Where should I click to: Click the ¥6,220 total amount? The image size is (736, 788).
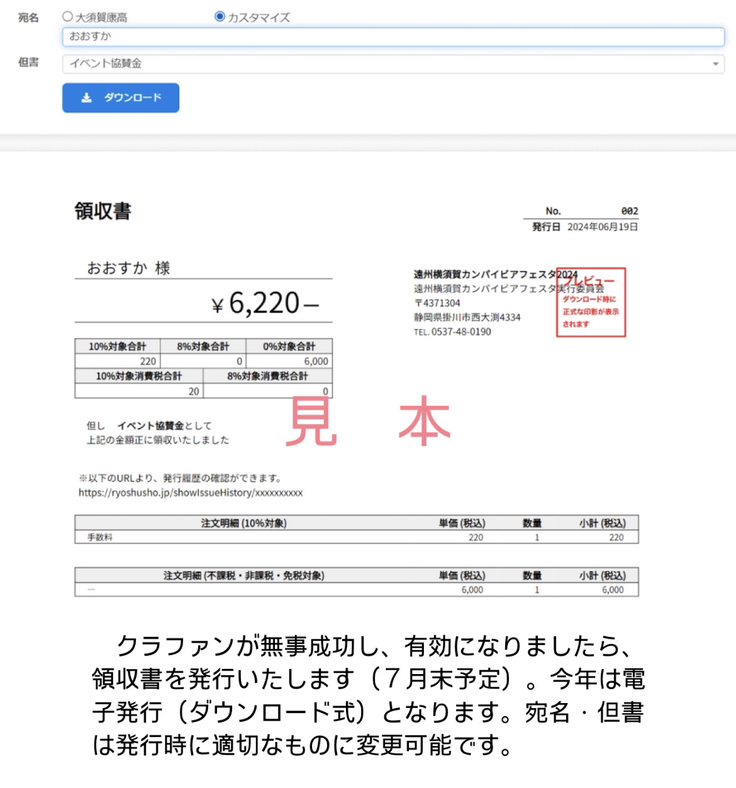click(264, 304)
